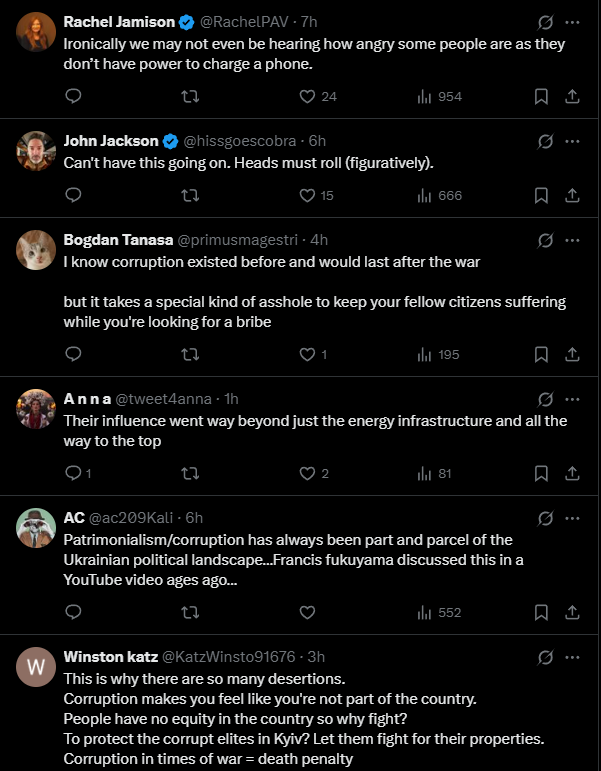Share Rachel Jamison's tweet

pos(573,97)
